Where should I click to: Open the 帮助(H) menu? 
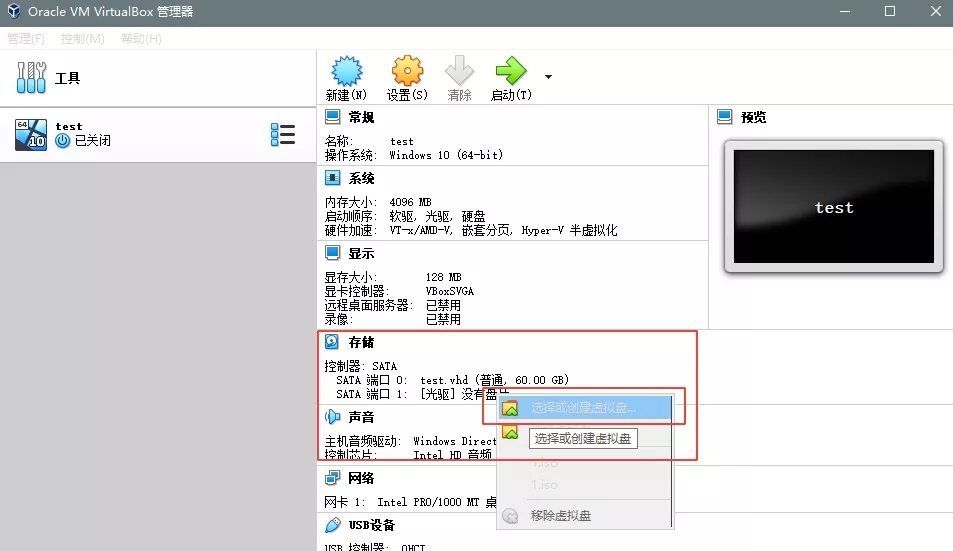coord(141,39)
